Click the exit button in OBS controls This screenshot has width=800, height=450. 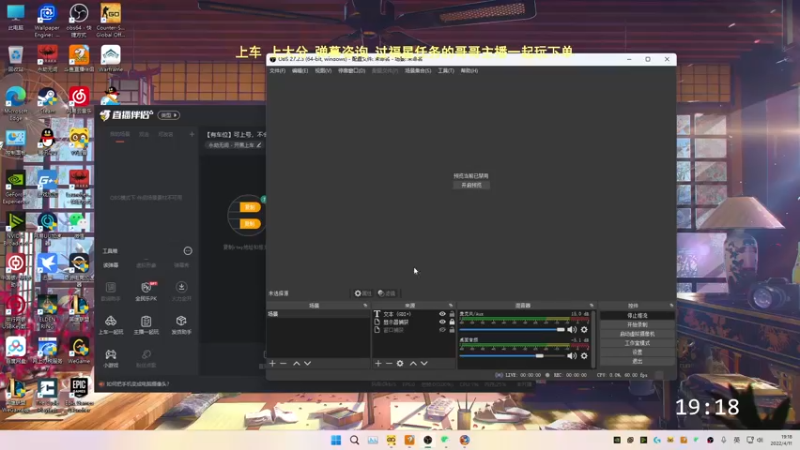(637, 361)
